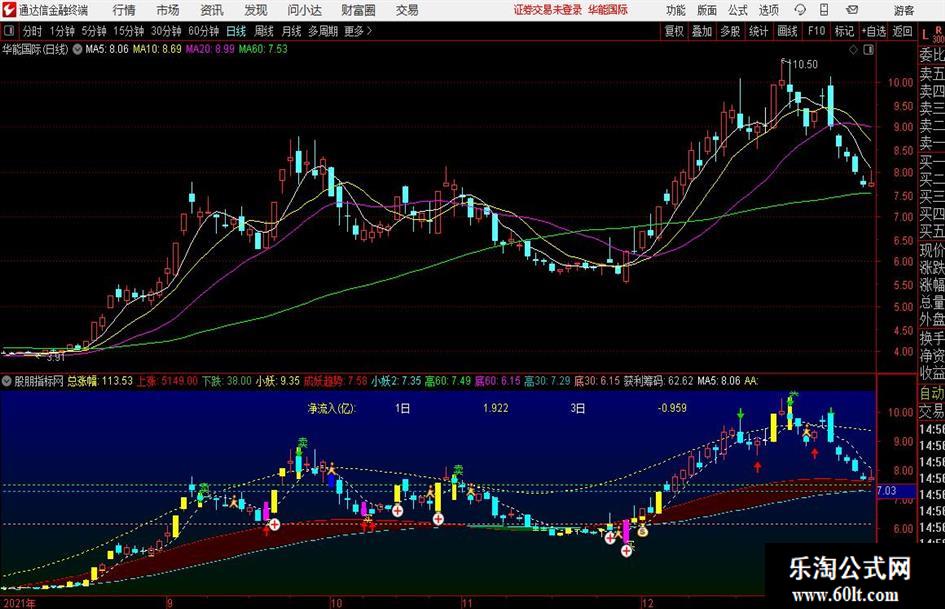Click the Tongdaxin red logo icon

point(8,10)
